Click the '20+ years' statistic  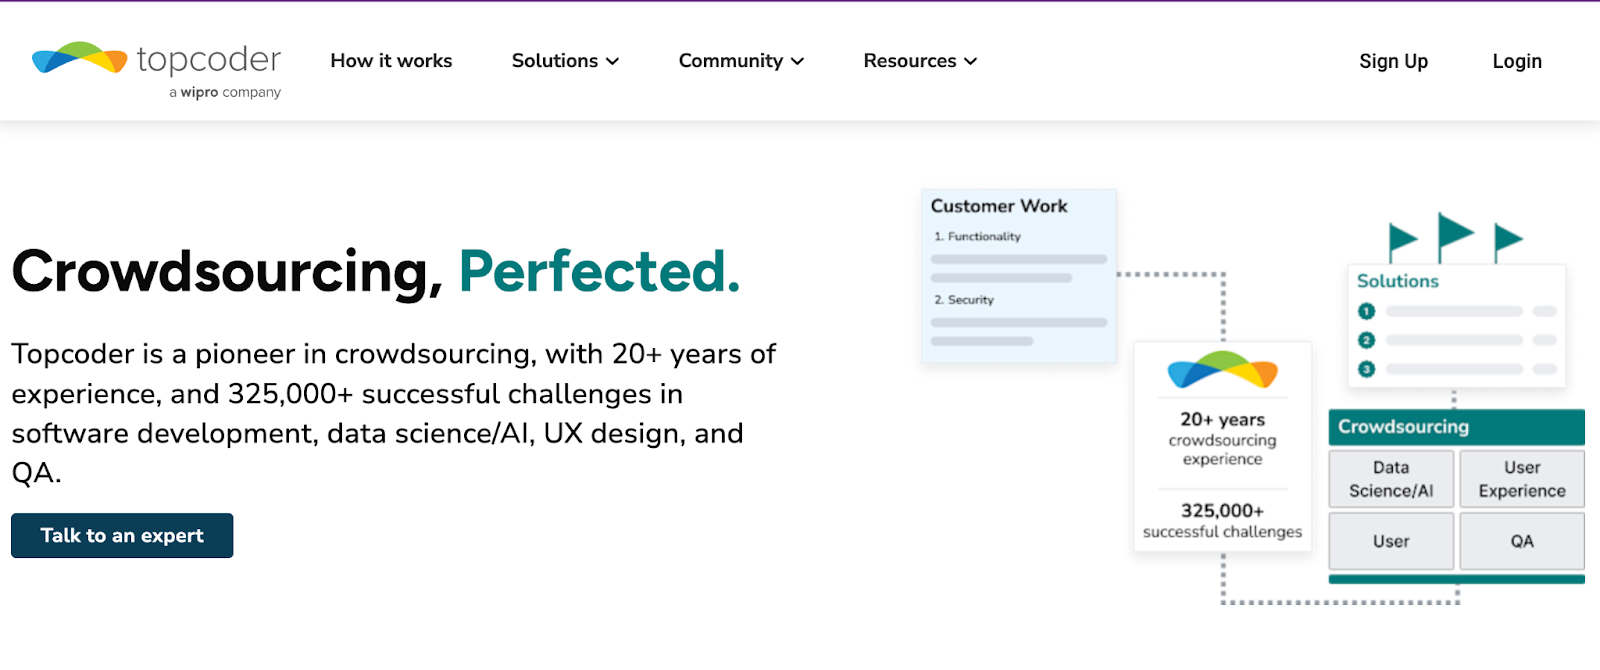[1222, 419]
